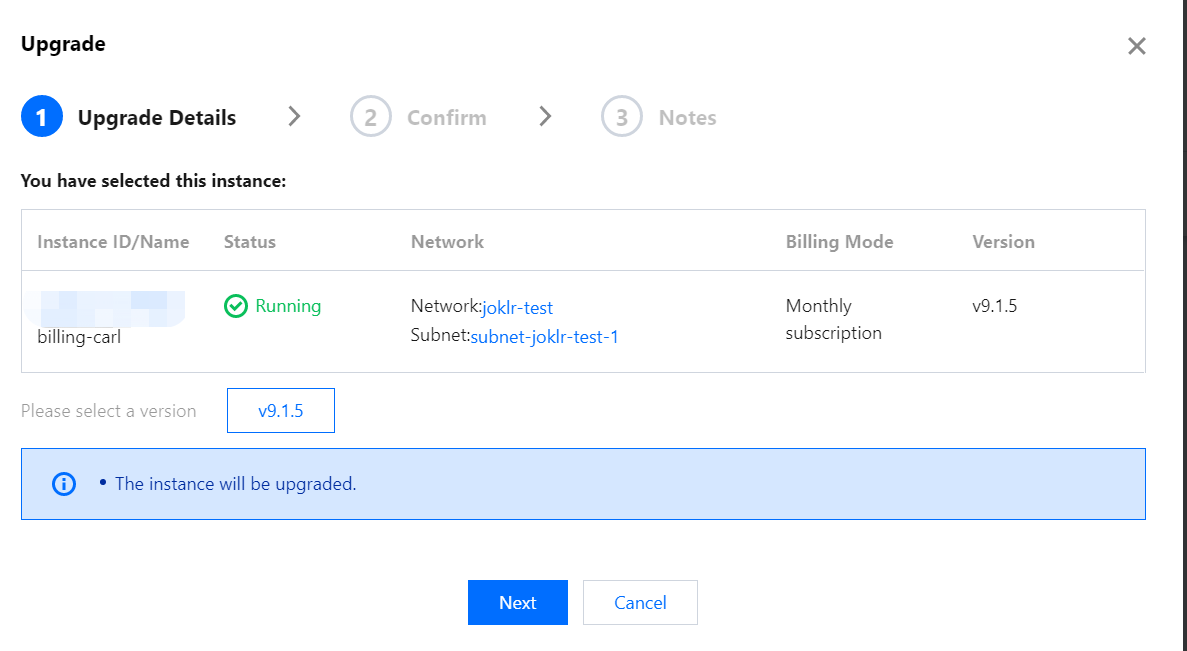Select the Upgrade Details step label
This screenshot has height=651, width=1187.
[157, 118]
